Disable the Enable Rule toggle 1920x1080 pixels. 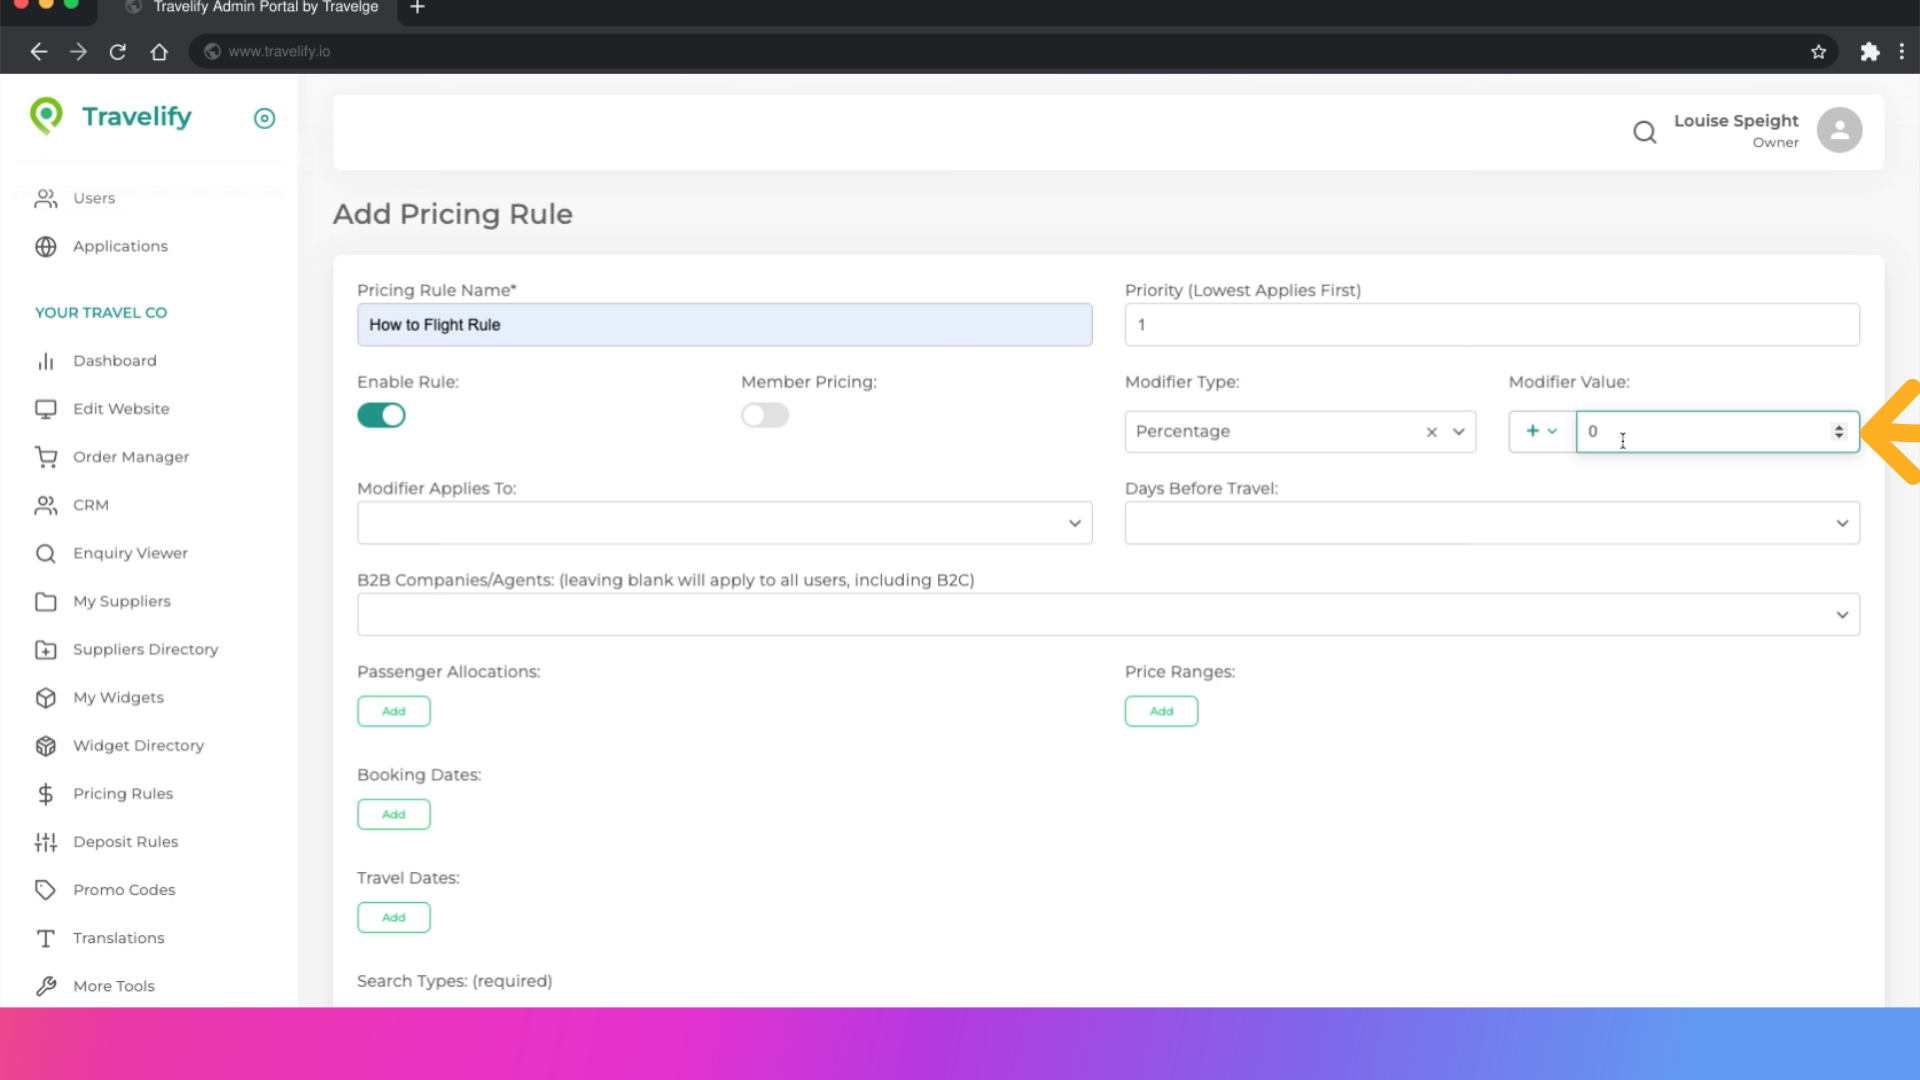381,415
